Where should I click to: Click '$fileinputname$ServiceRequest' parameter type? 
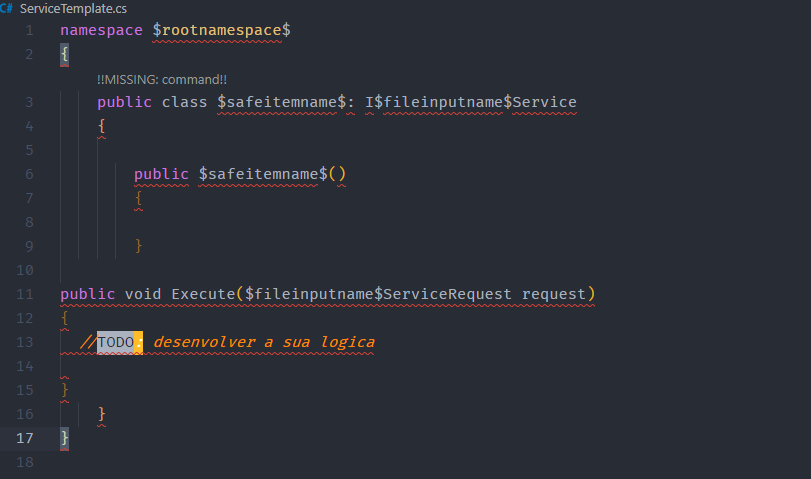pos(378,294)
